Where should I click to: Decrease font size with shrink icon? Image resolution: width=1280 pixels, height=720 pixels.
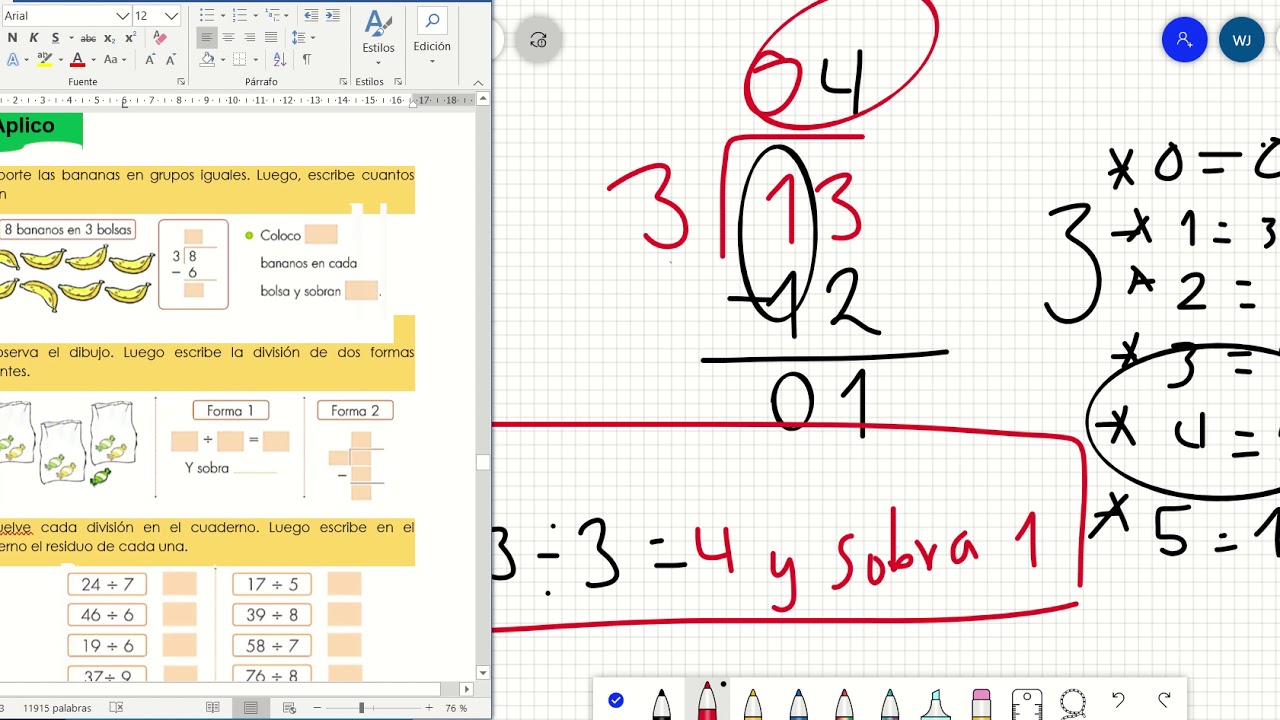click(170, 60)
